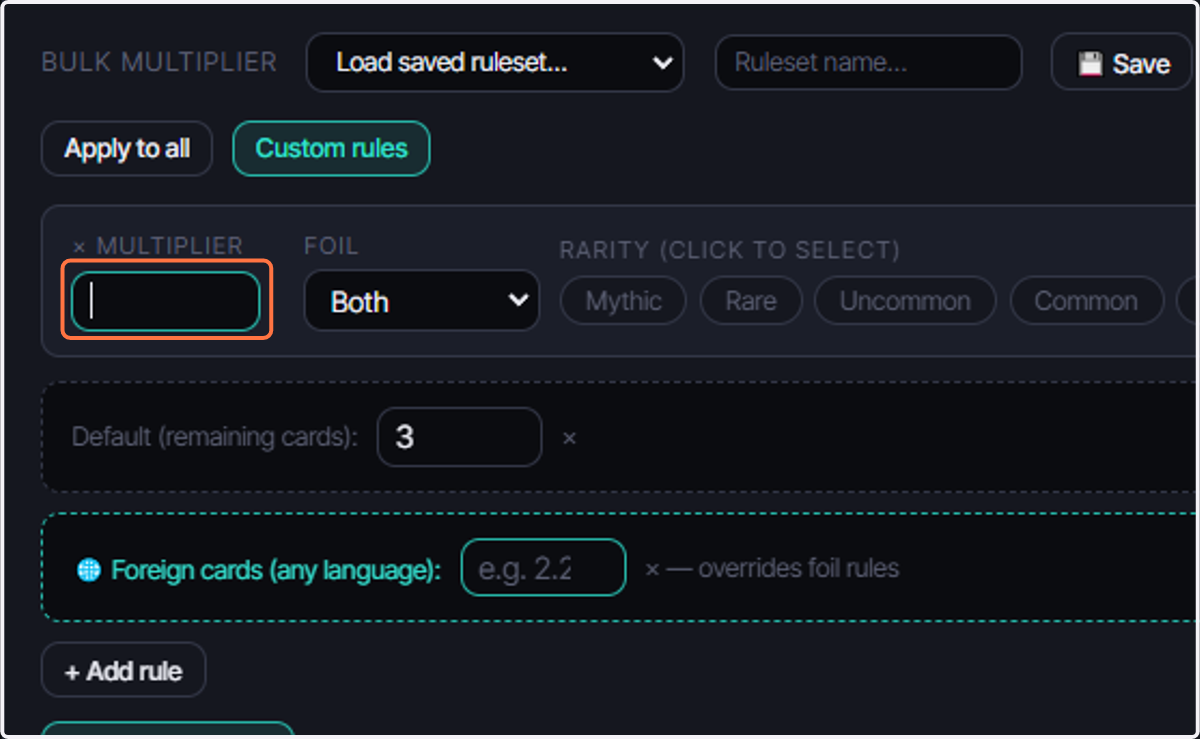This screenshot has height=739, width=1200.
Task: Open the Load saved ruleset dropdown
Action: click(x=495, y=63)
